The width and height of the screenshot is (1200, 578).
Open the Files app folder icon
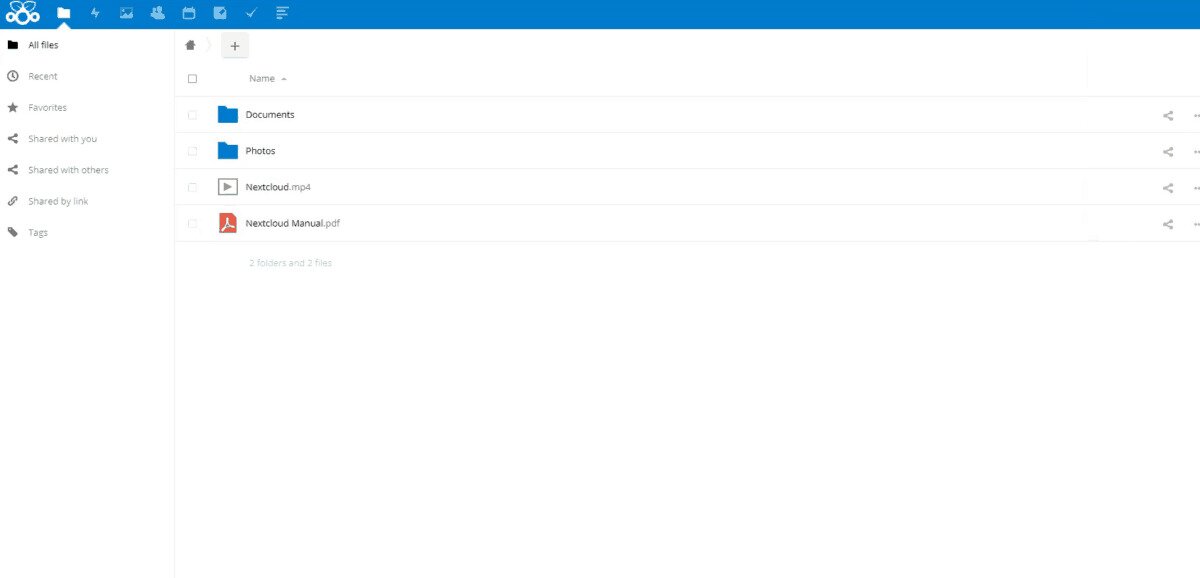64,13
